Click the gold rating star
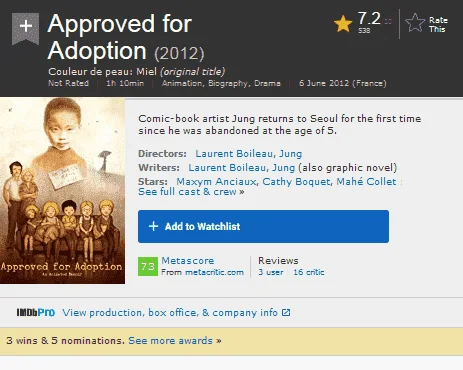463x370 pixels. [343, 24]
